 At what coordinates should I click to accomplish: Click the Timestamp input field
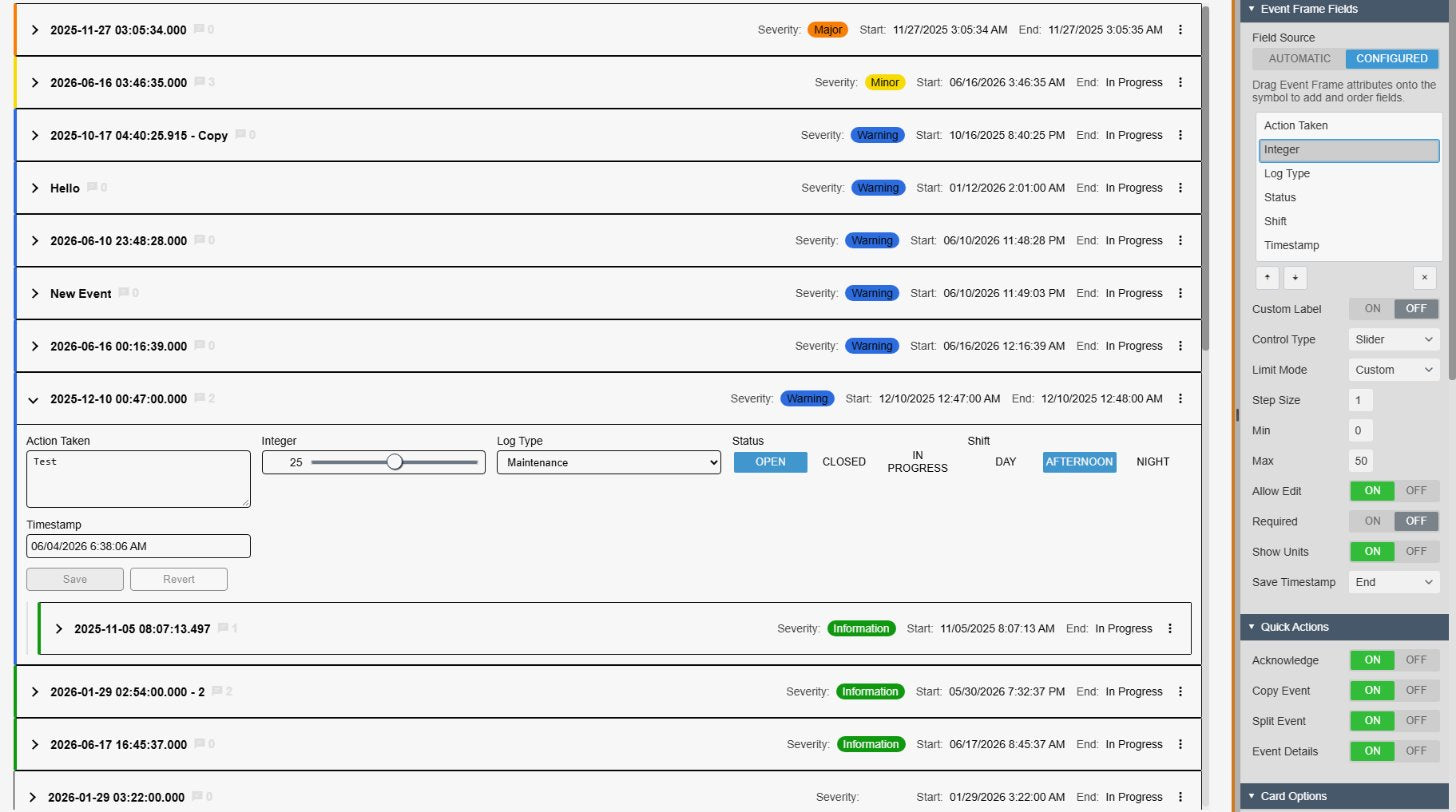pos(138,546)
